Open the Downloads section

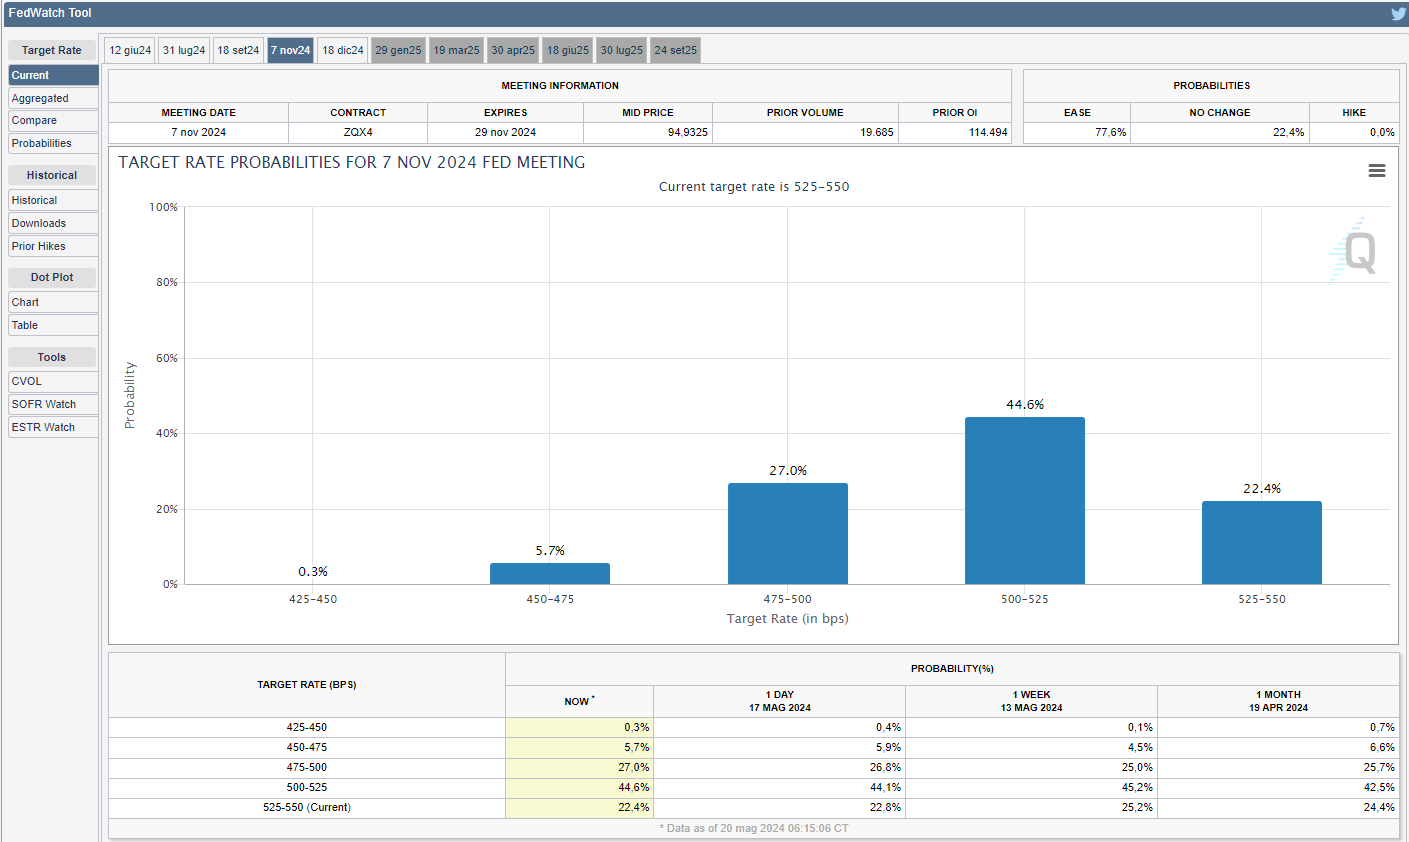[x=53, y=223]
